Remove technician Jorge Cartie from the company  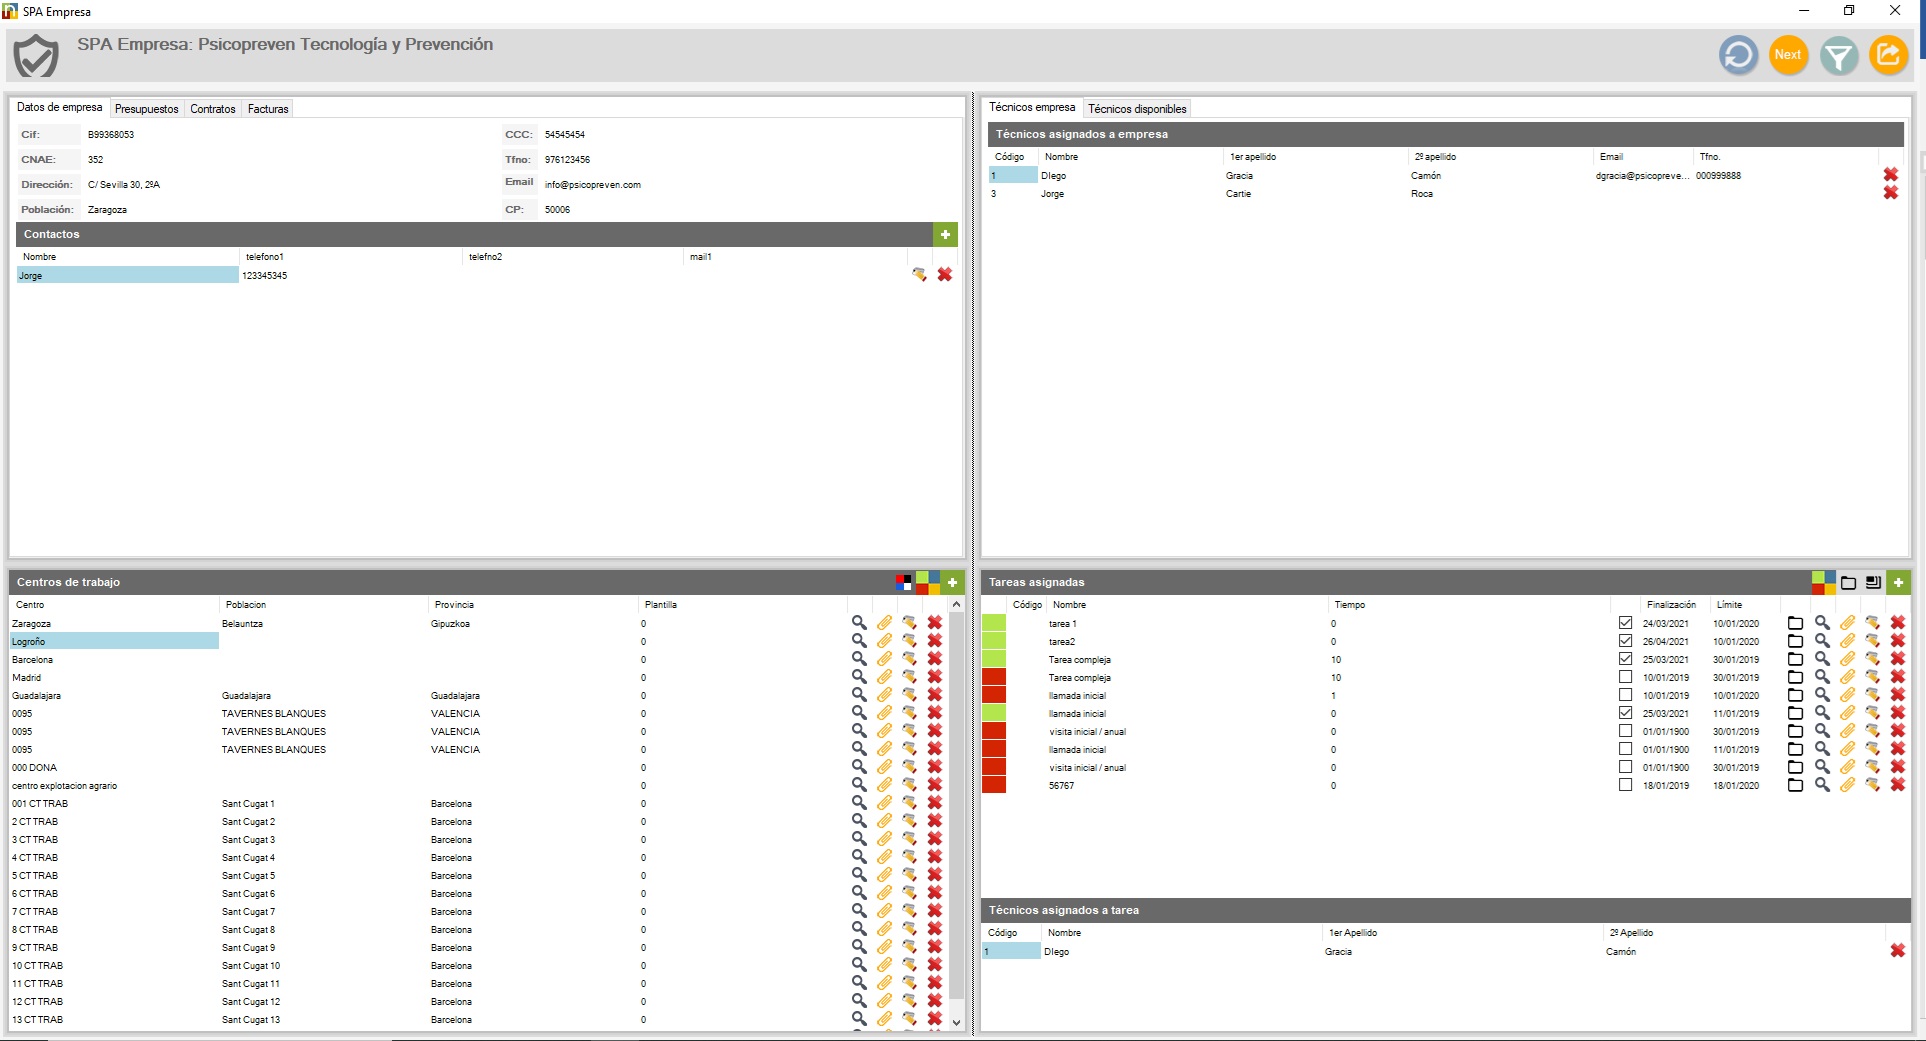(1890, 193)
